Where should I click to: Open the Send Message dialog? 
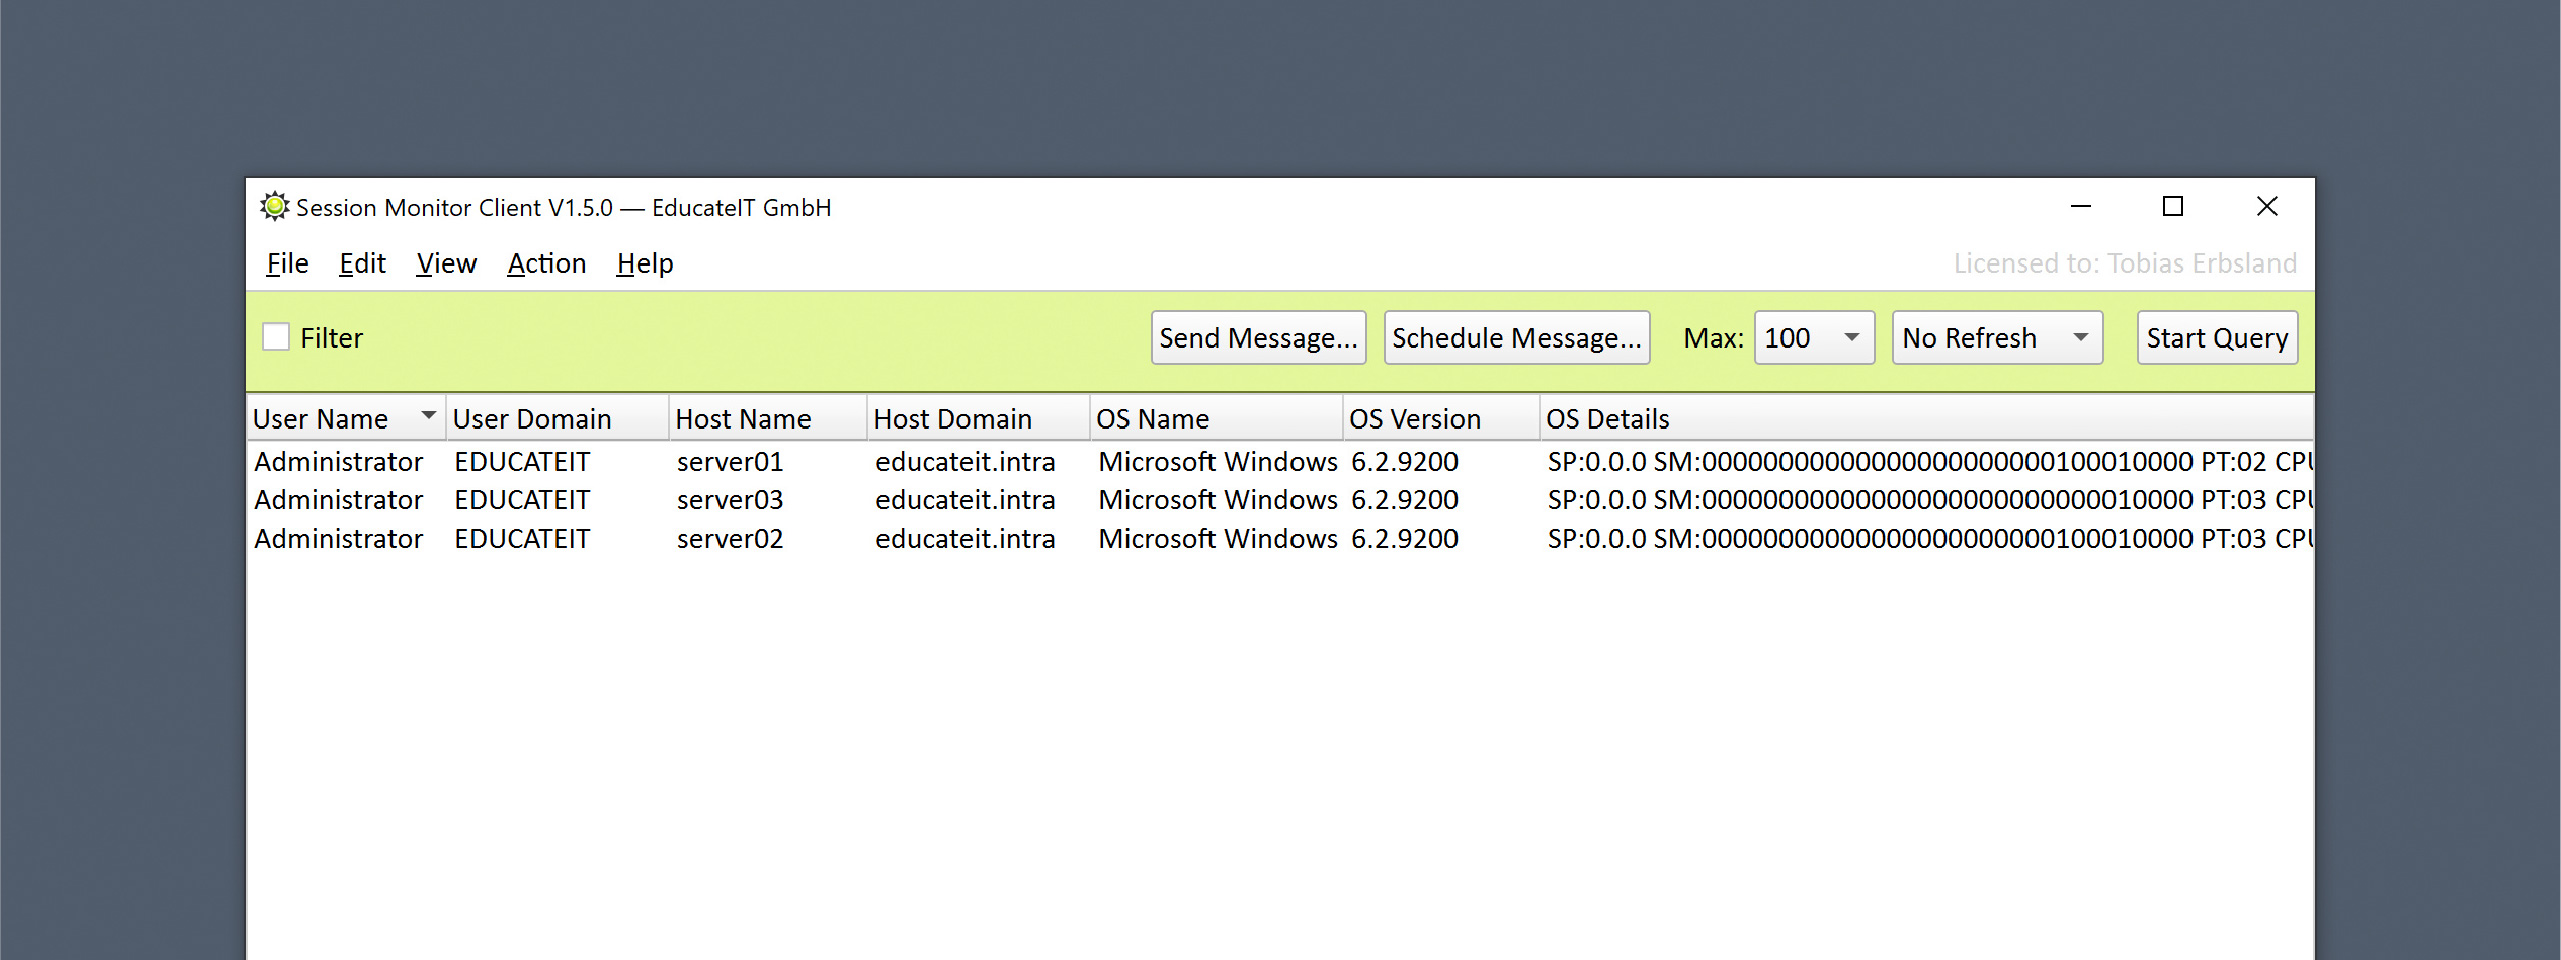coord(1258,337)
